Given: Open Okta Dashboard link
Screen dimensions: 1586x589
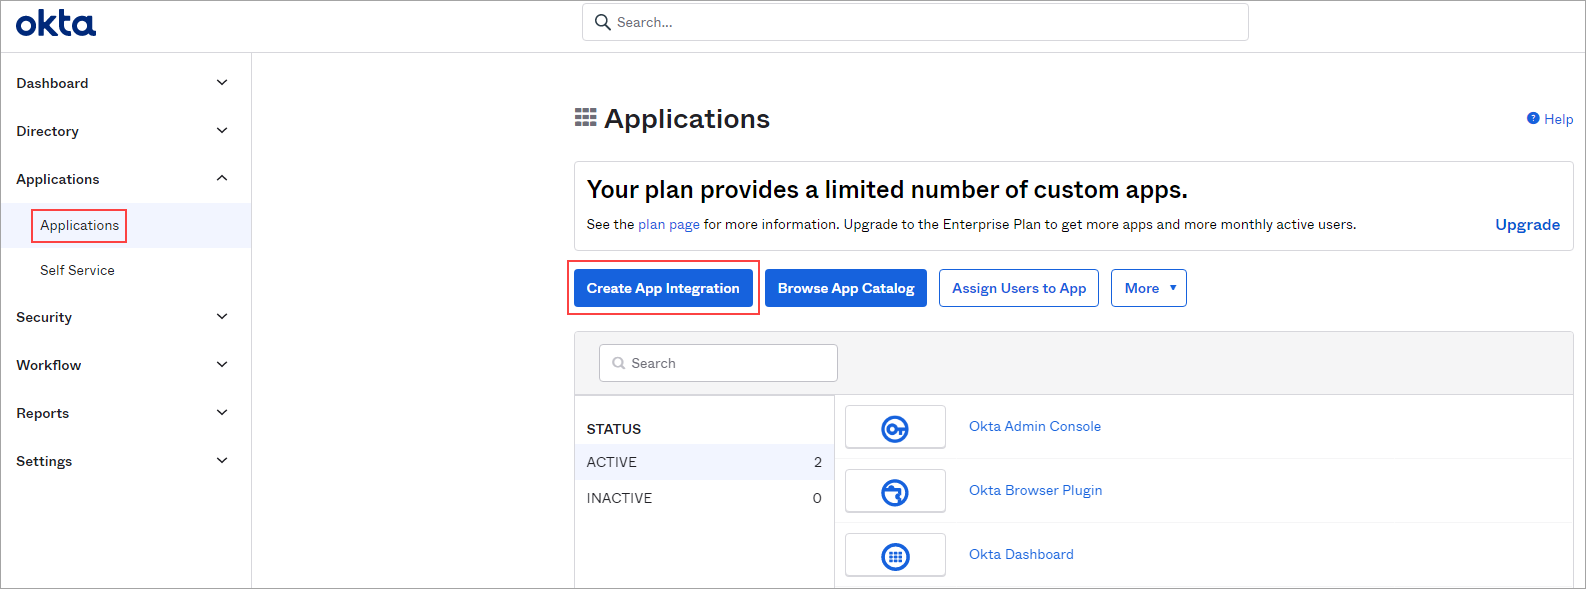Looking at the screenshot, I should pyautogui.click(x=1021, y=554).
